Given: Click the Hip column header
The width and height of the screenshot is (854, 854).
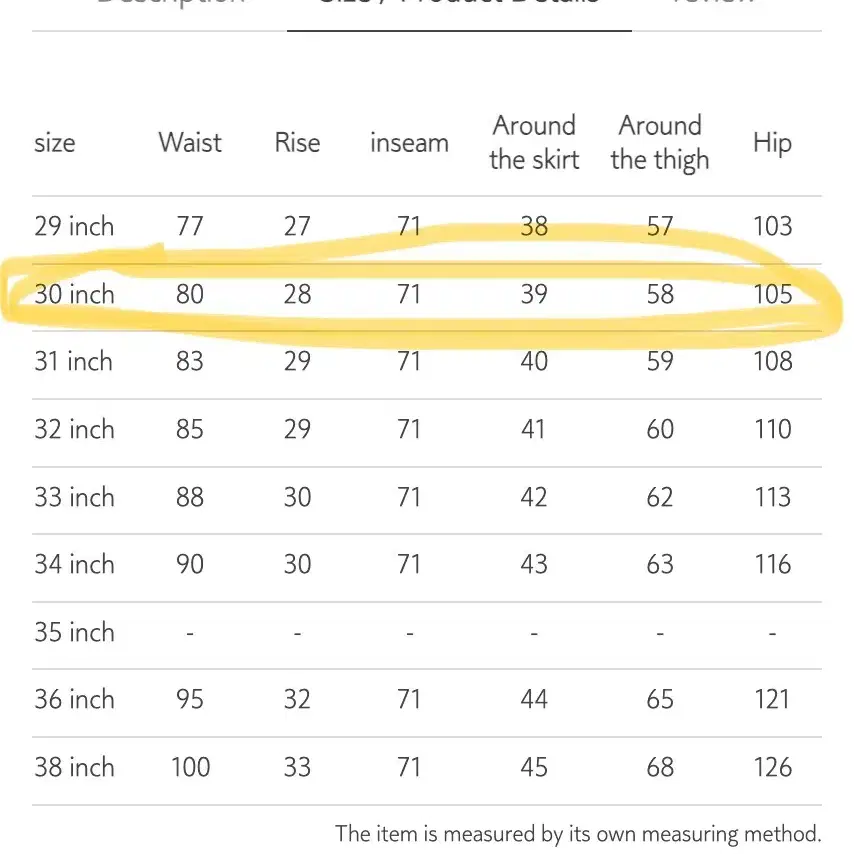Looking at the screenshot, I should pyautogui.click(x=772, y=144).
